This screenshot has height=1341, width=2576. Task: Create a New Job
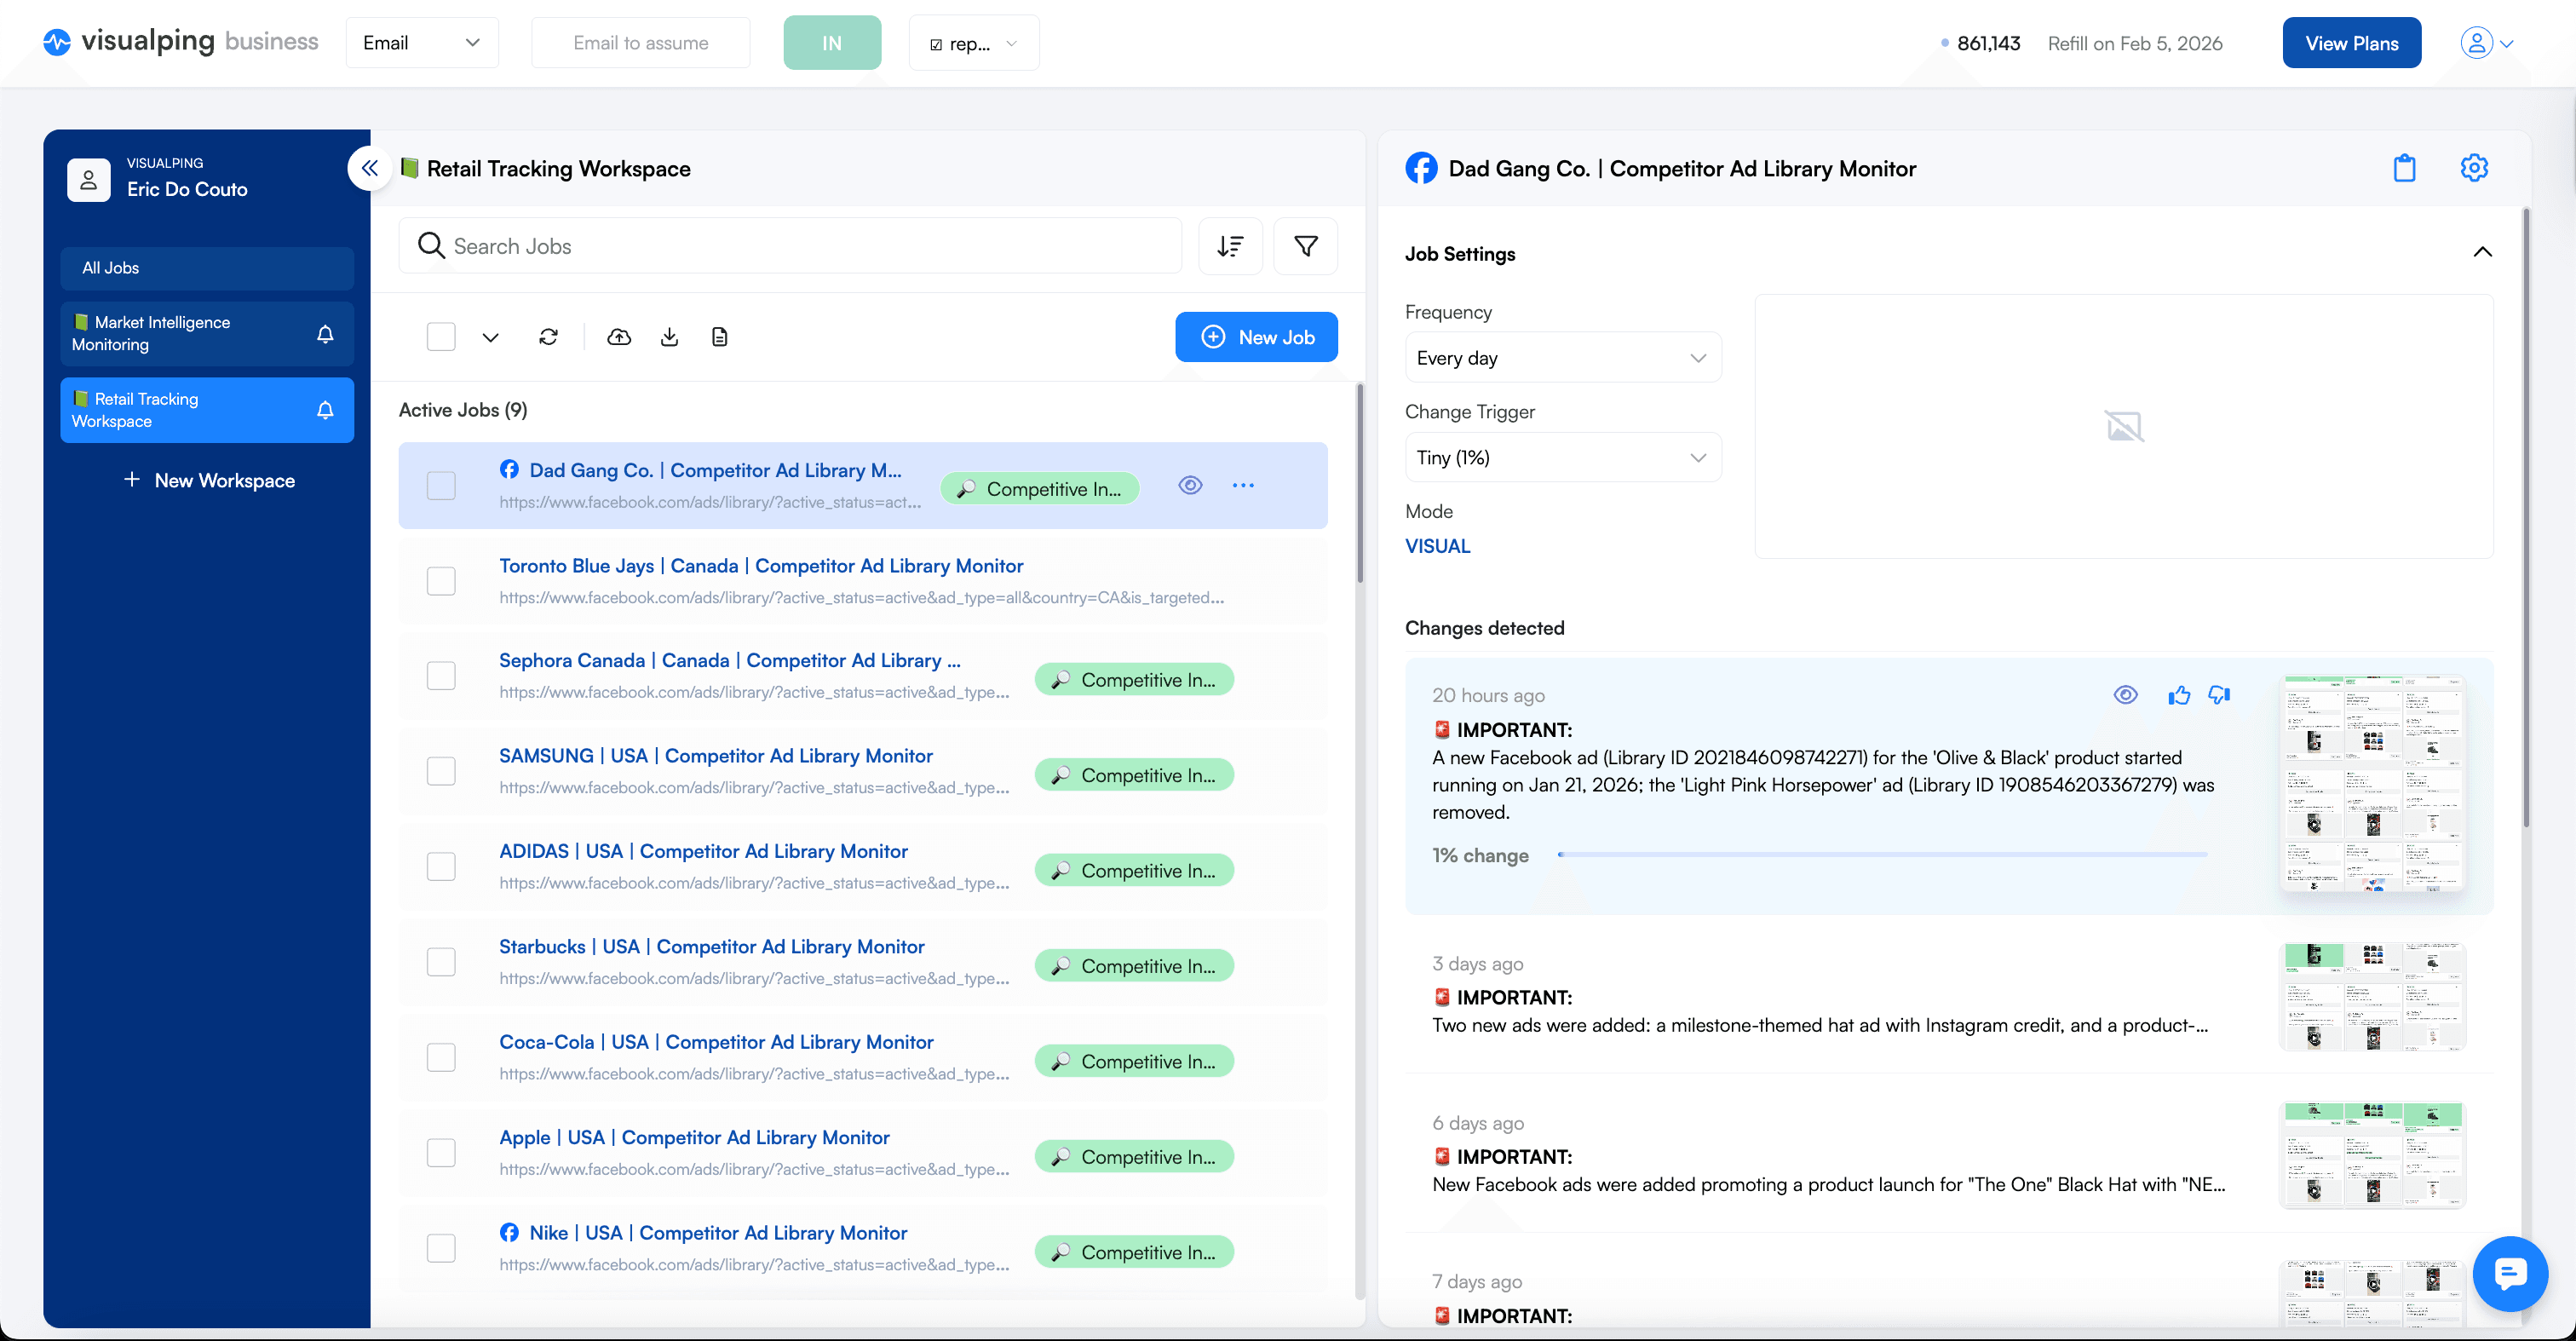(x=1256, y=337)
